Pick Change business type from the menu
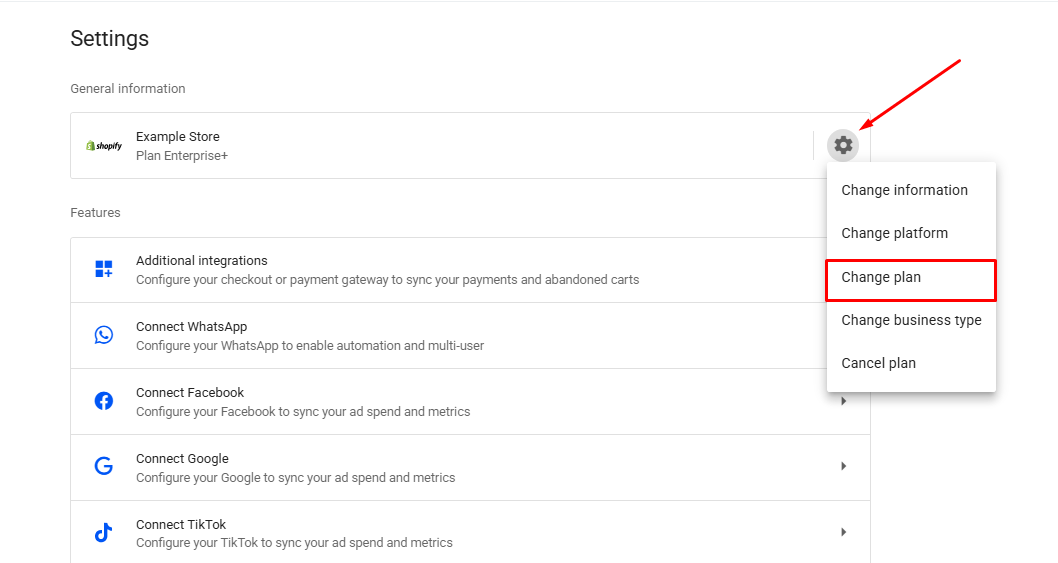The width and height of the screenshot is (1058, 563). [x=911, y=320]
